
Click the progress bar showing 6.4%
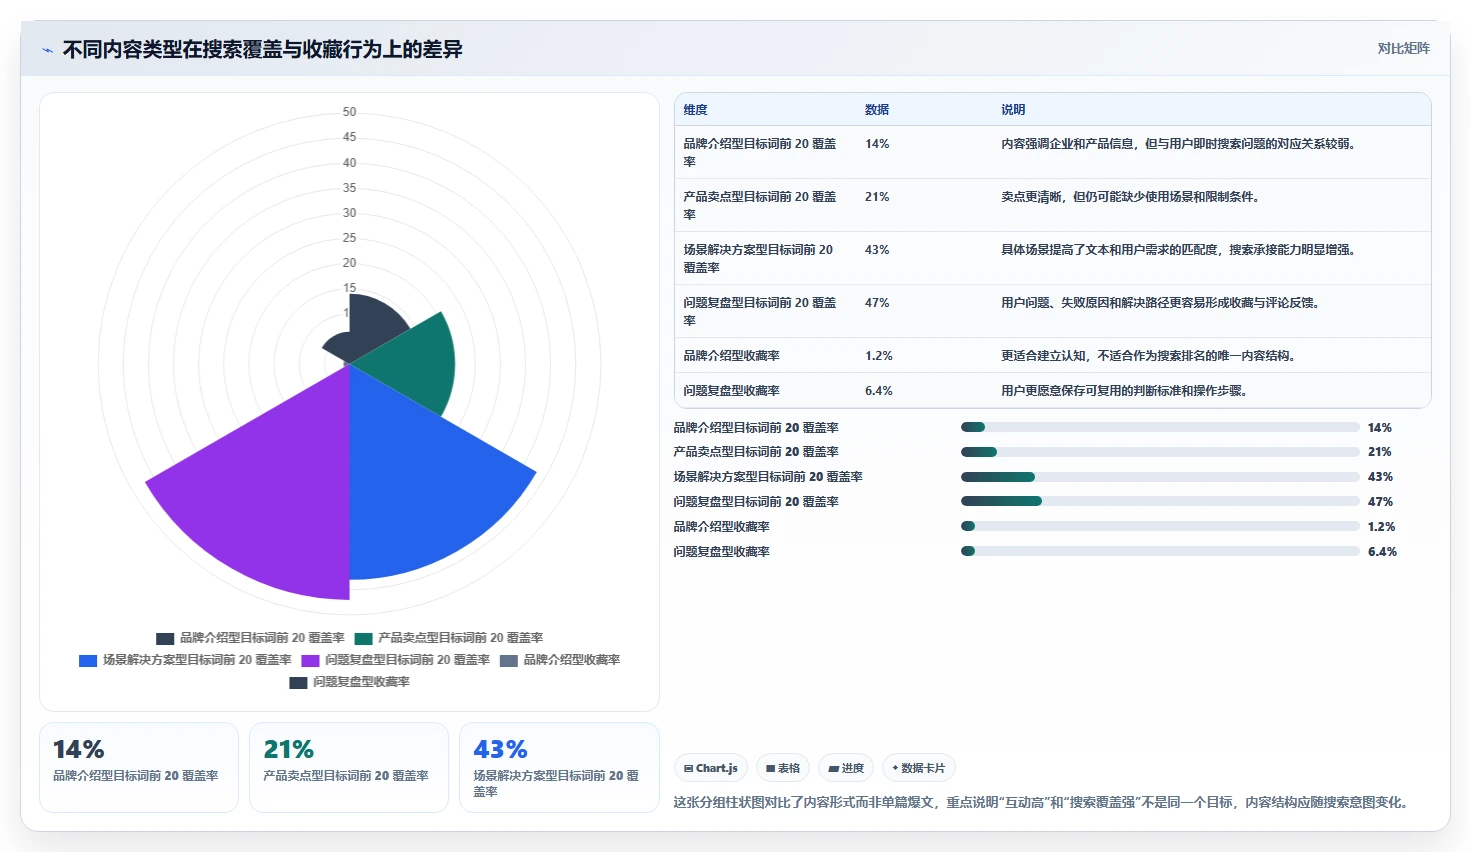coord(1160,551)
